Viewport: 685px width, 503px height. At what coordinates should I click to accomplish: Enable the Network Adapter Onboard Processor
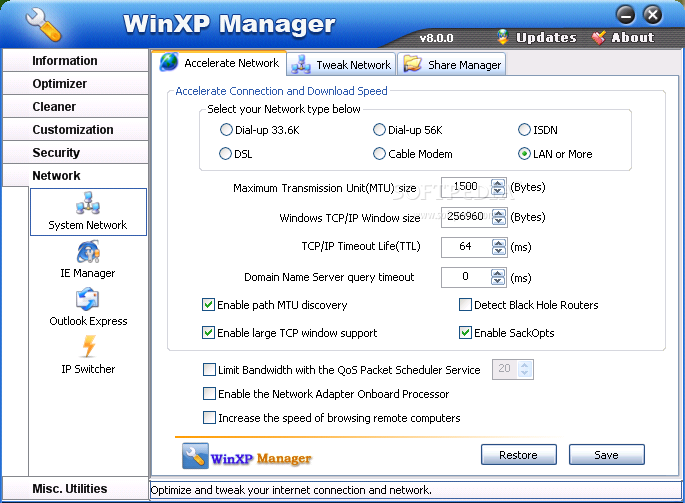tap(209, 394)
